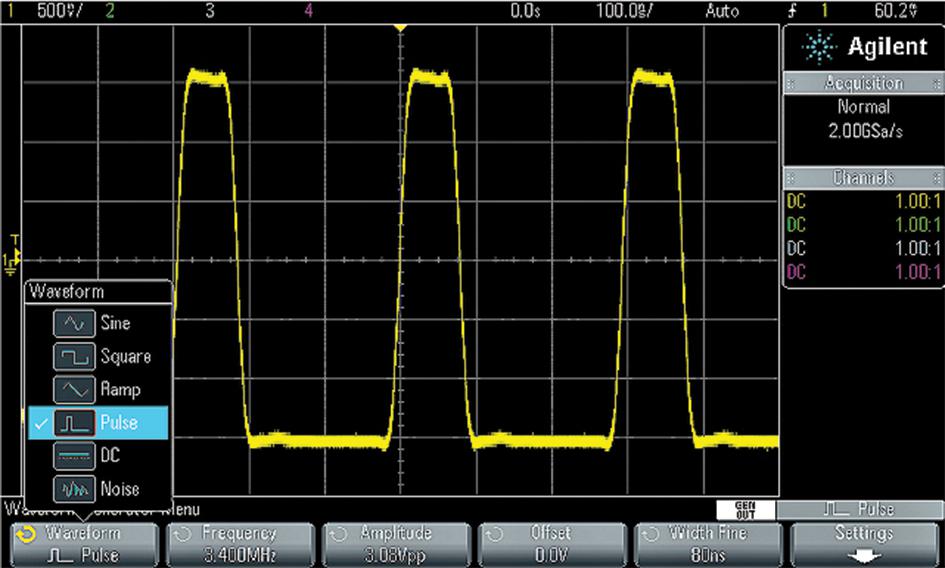Select the Noise waveform icon
This screenshot has width=945, height=568.
tap(74, 489)
